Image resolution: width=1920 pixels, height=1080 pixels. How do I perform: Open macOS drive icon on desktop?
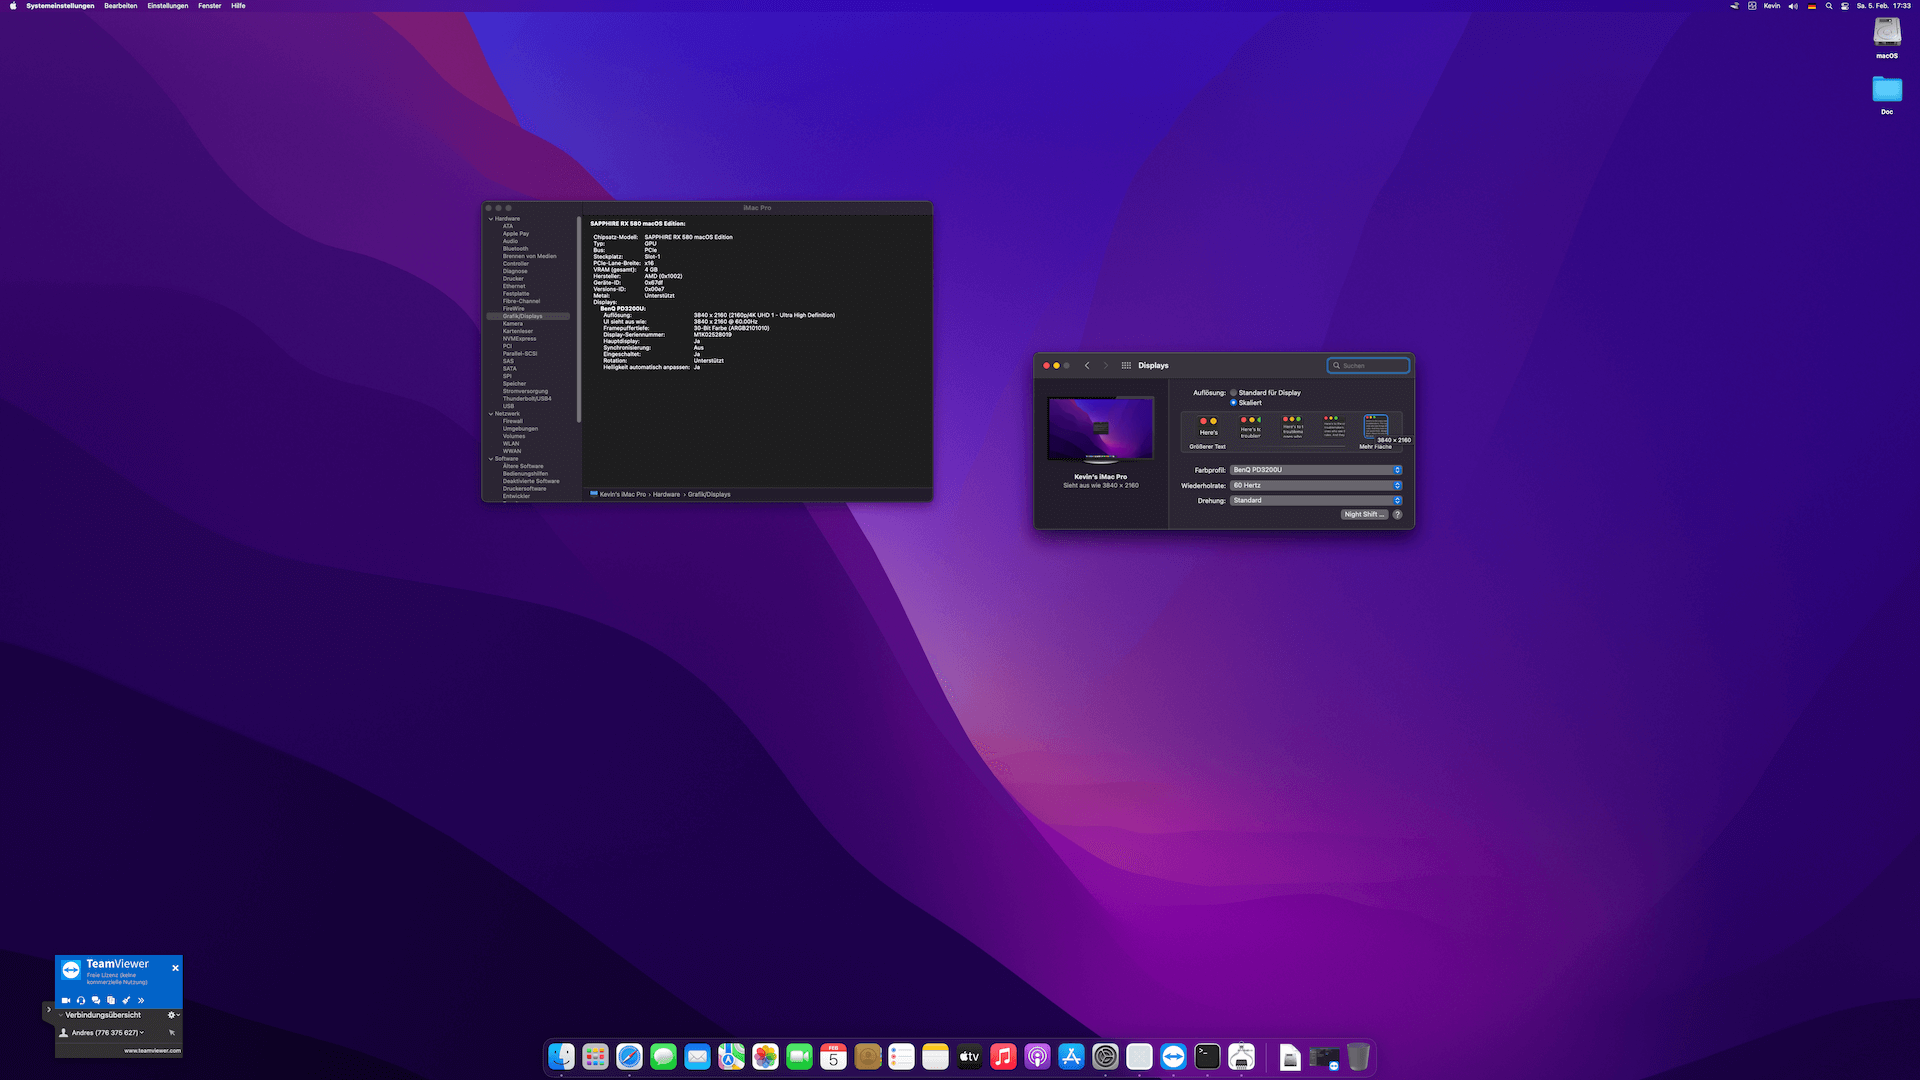[1887, 33]
